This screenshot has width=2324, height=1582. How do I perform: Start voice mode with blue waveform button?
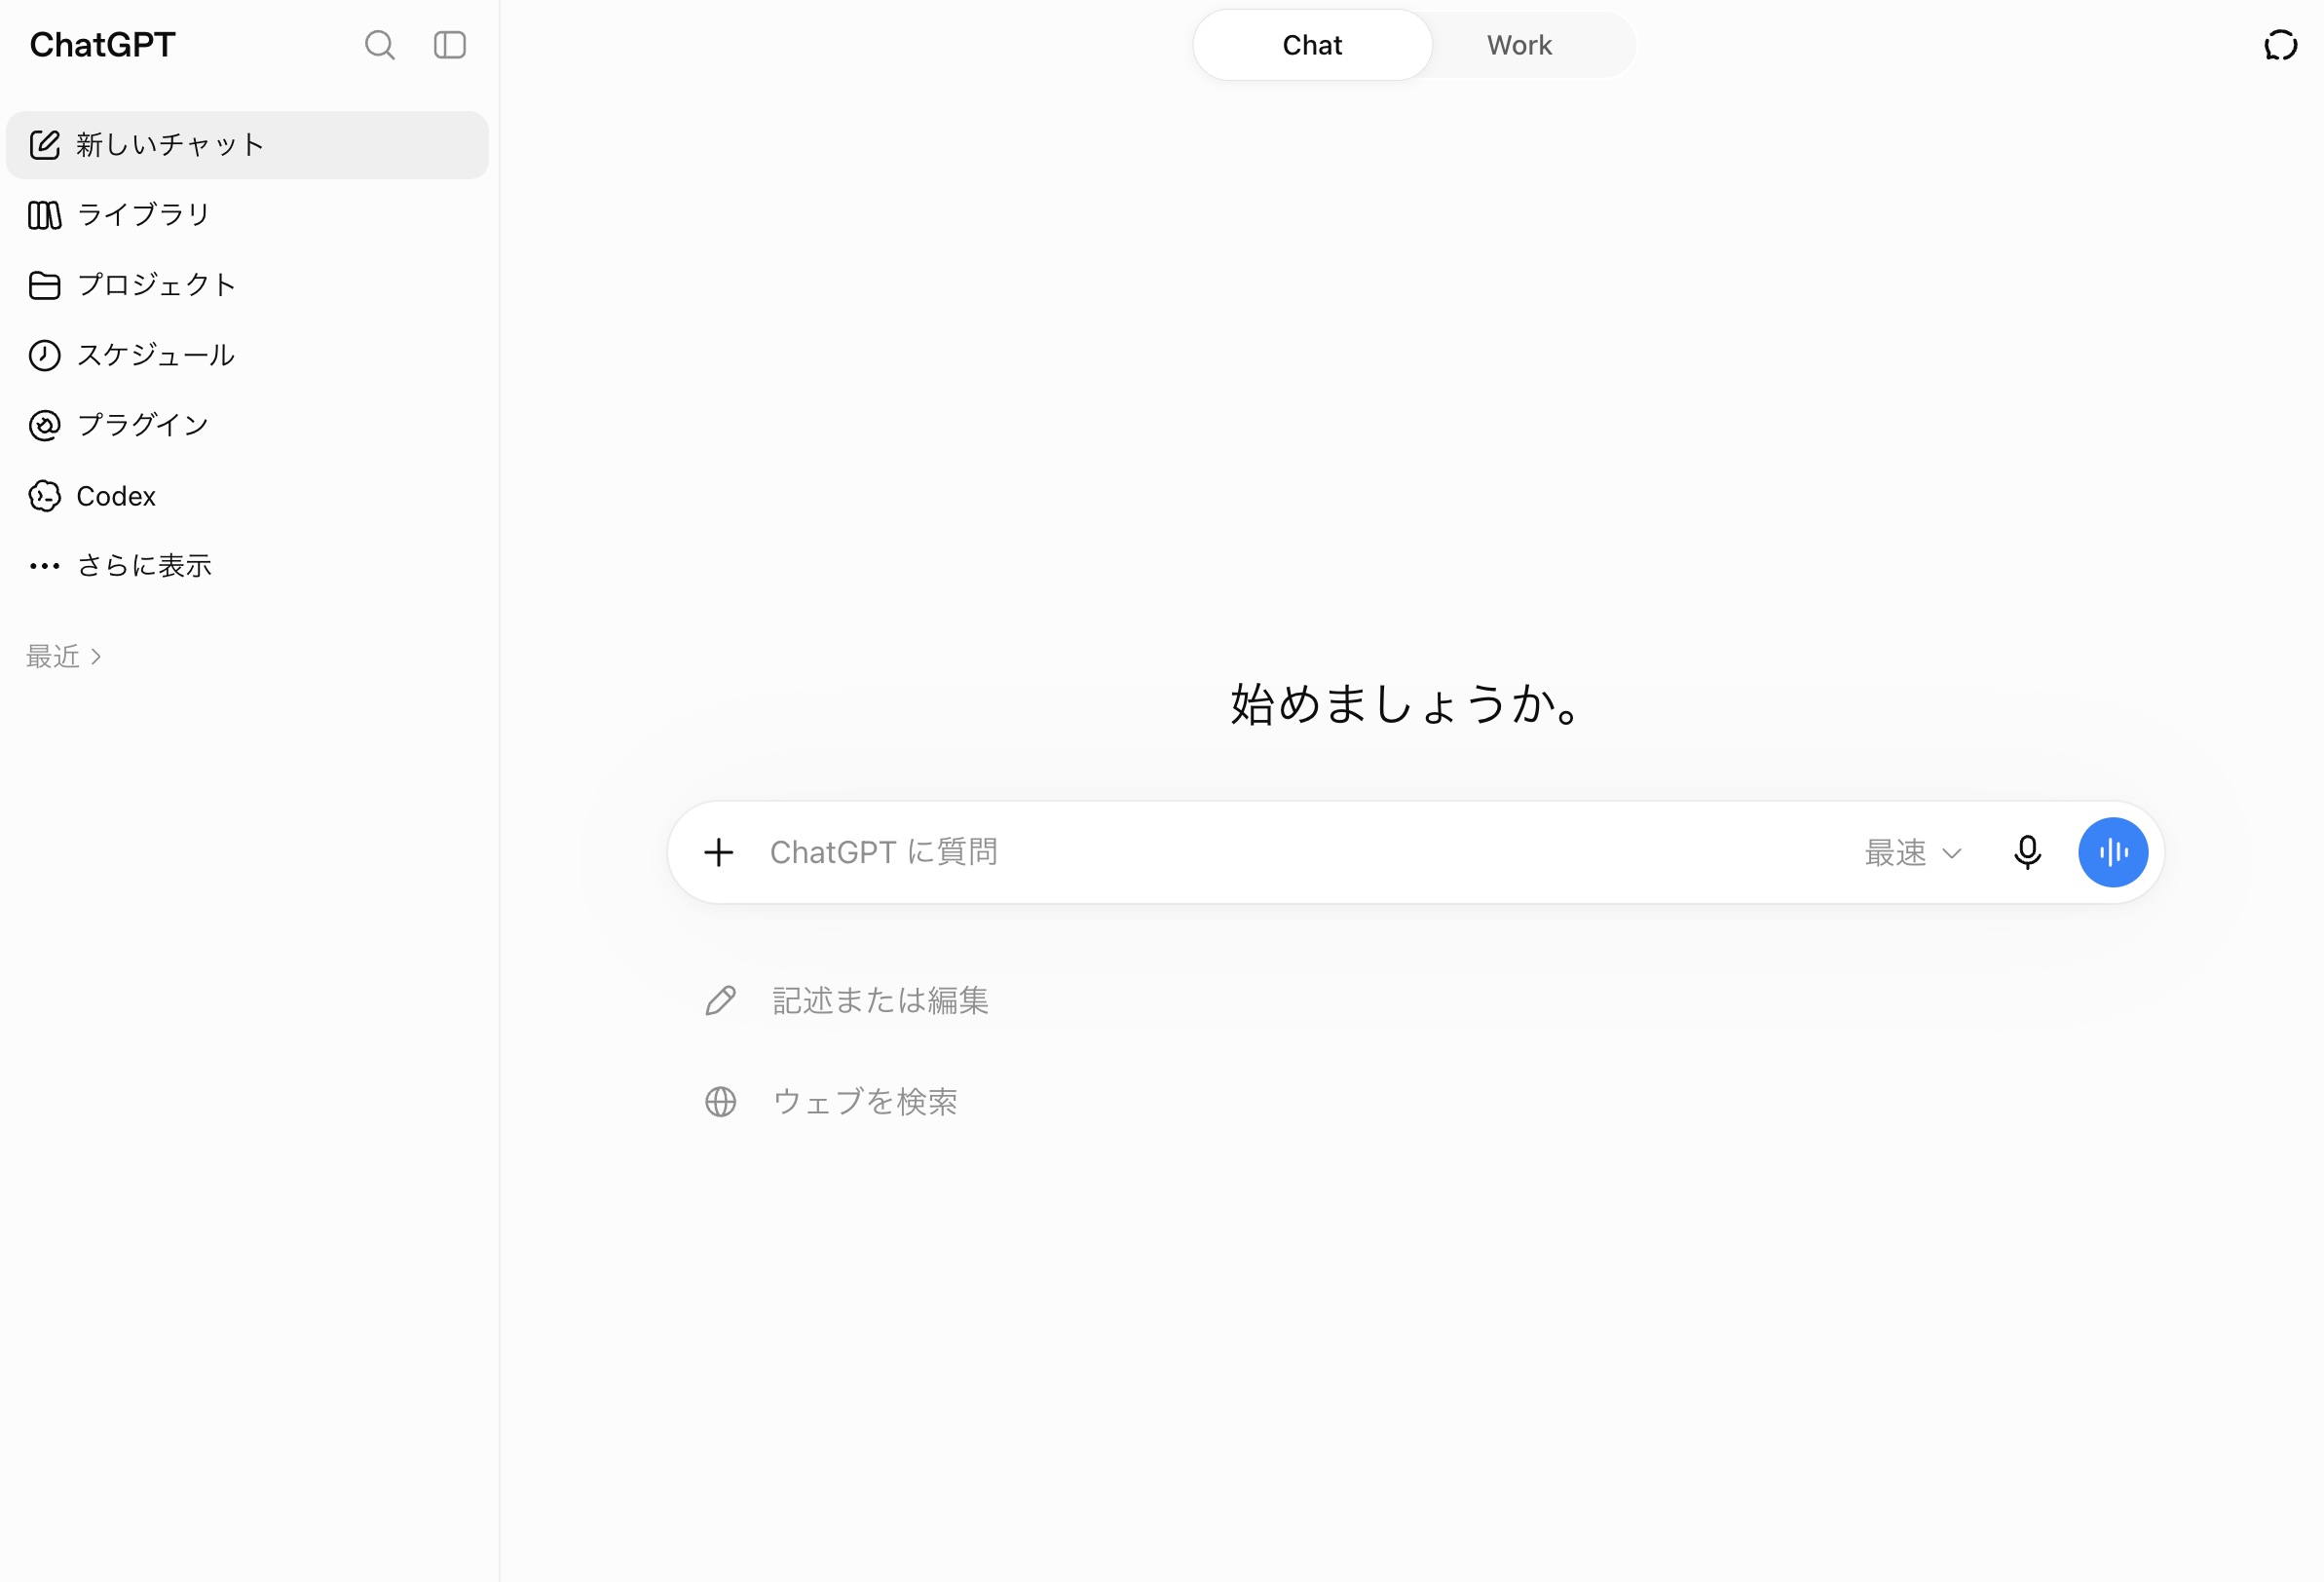click(x=2113, y=852)
